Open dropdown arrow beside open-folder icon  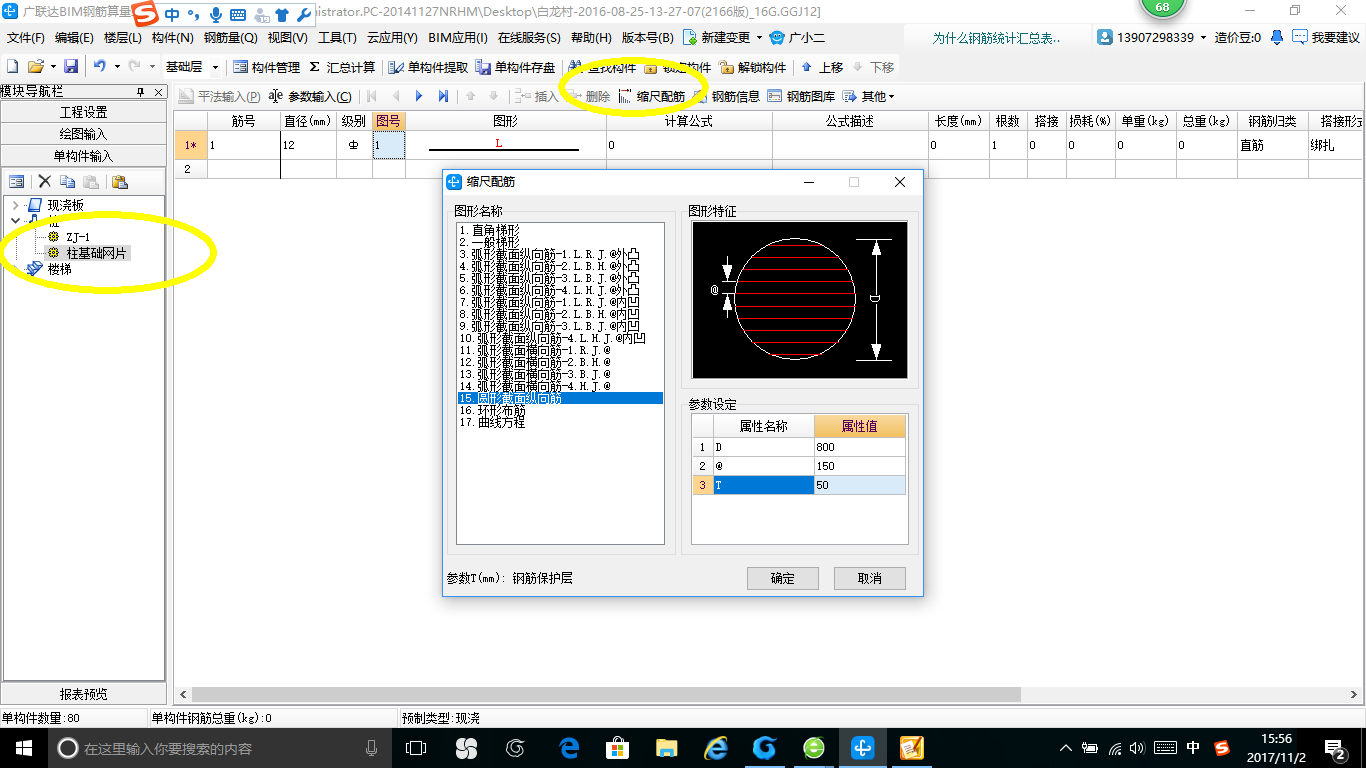(51, 67)
